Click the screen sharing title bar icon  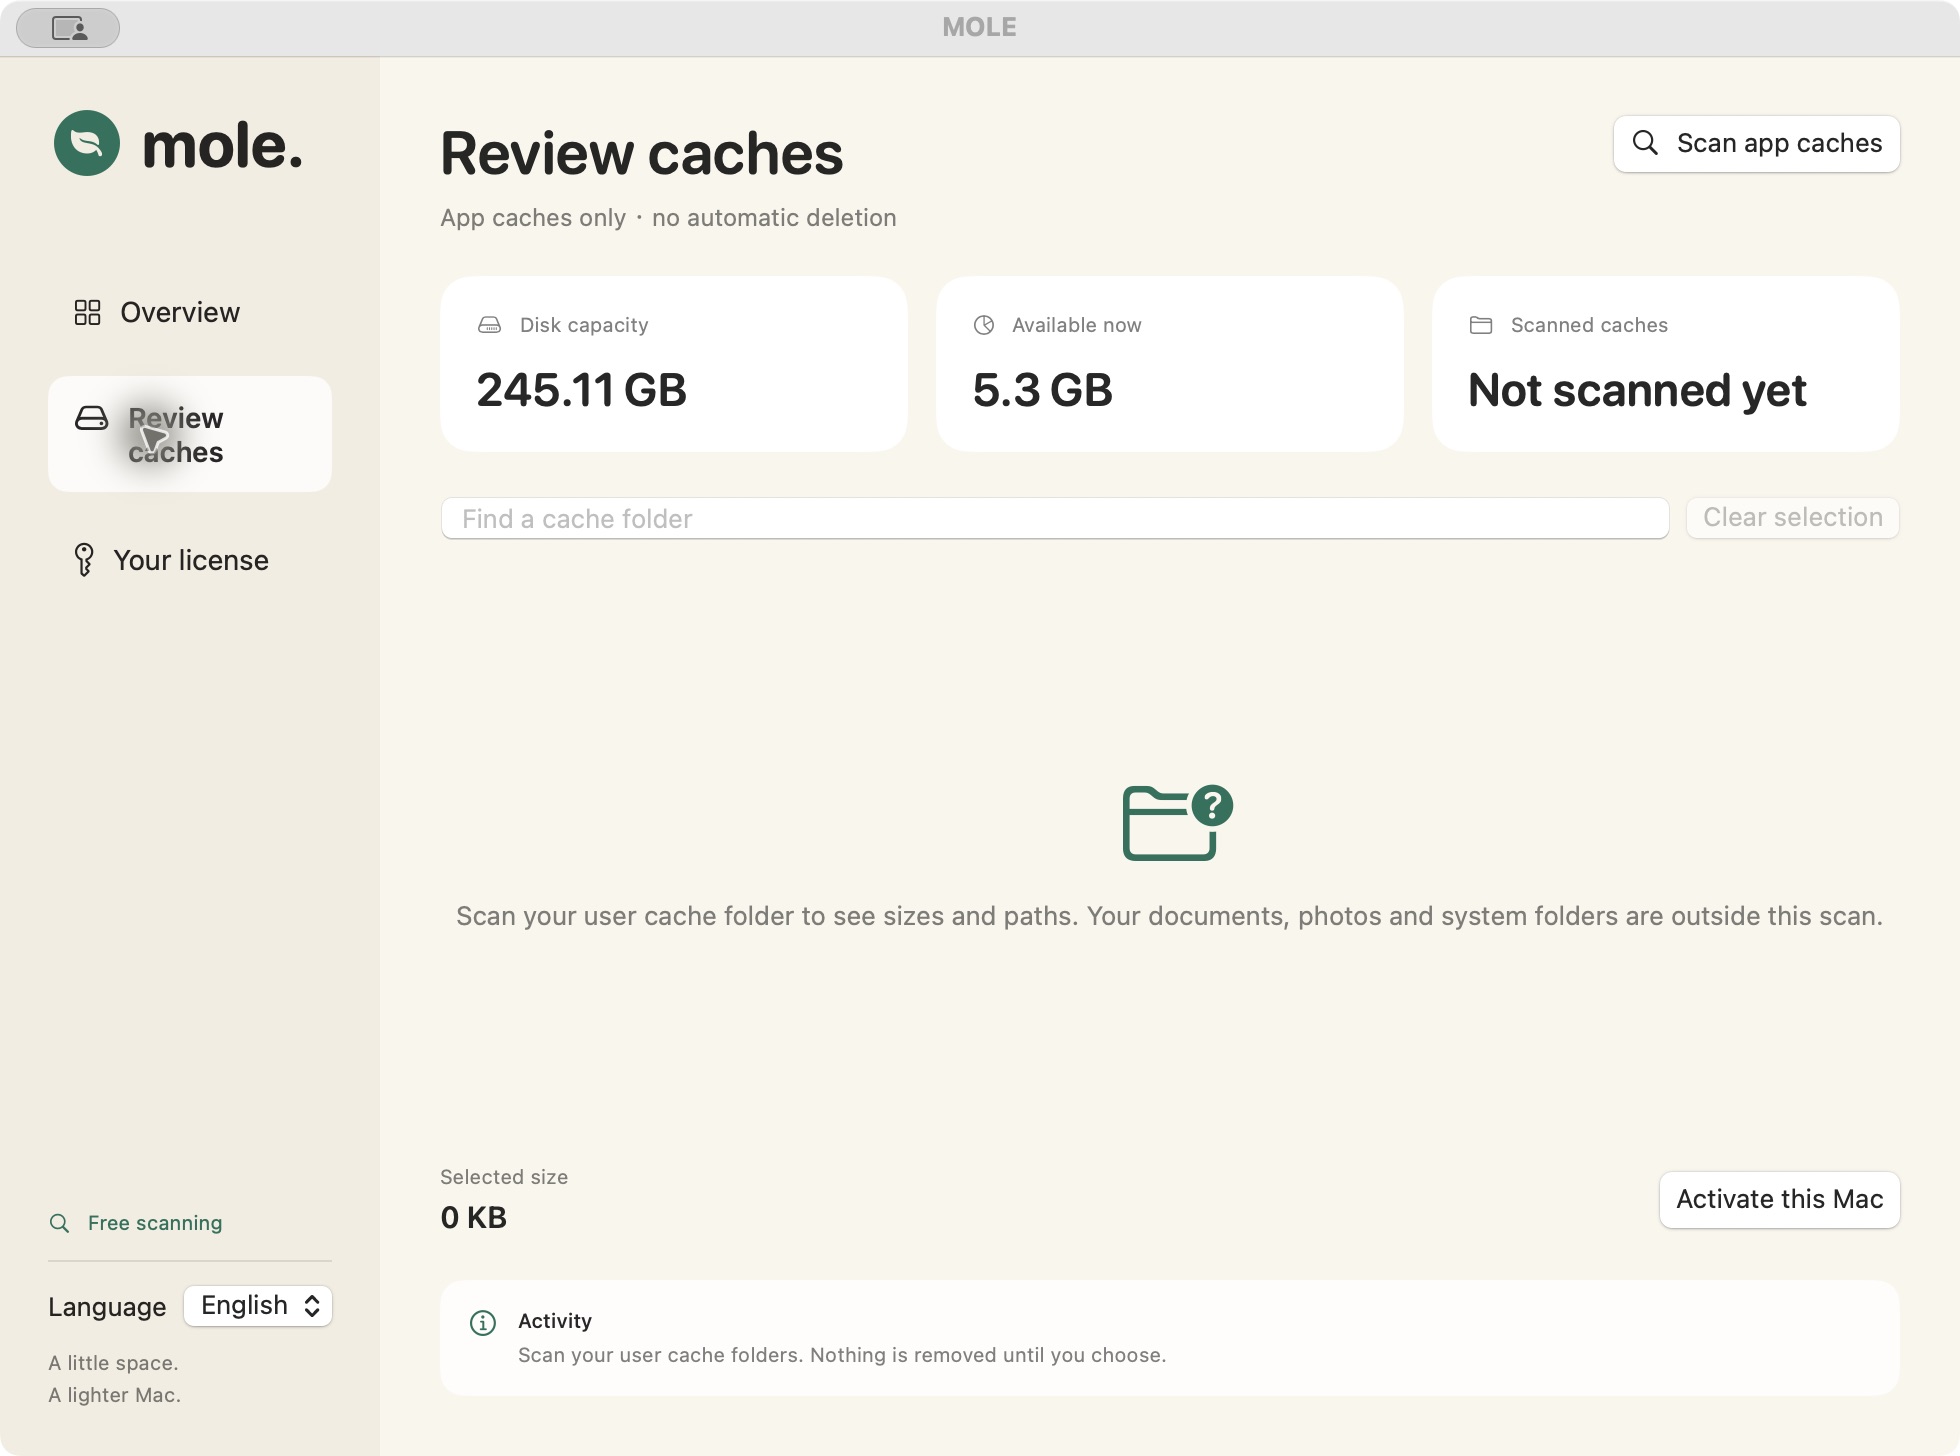coord(68,28)
